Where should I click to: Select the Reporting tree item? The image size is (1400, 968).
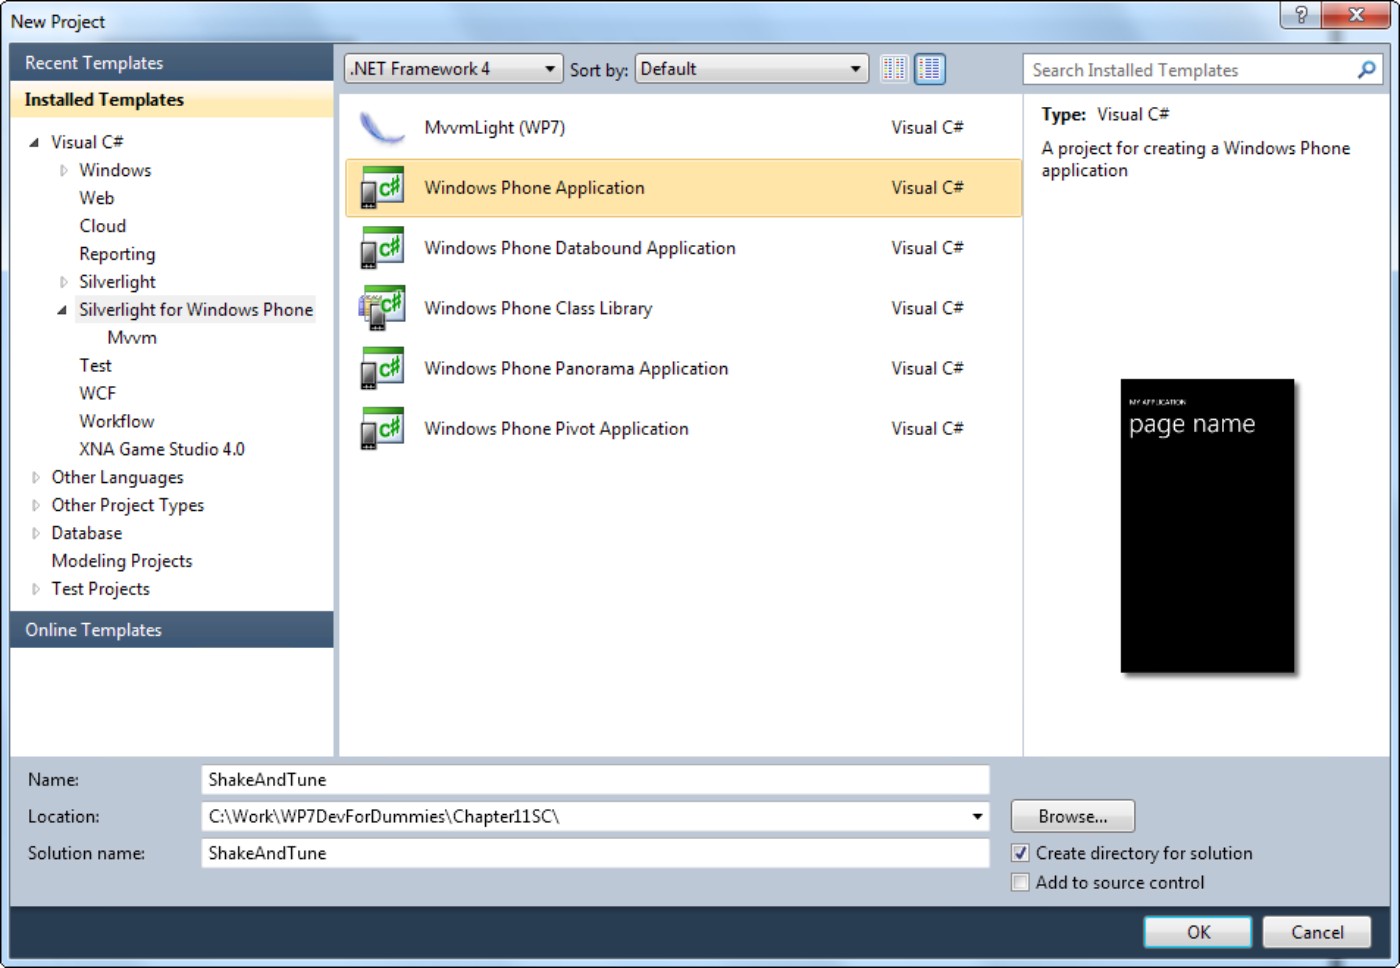coord(117,254)
